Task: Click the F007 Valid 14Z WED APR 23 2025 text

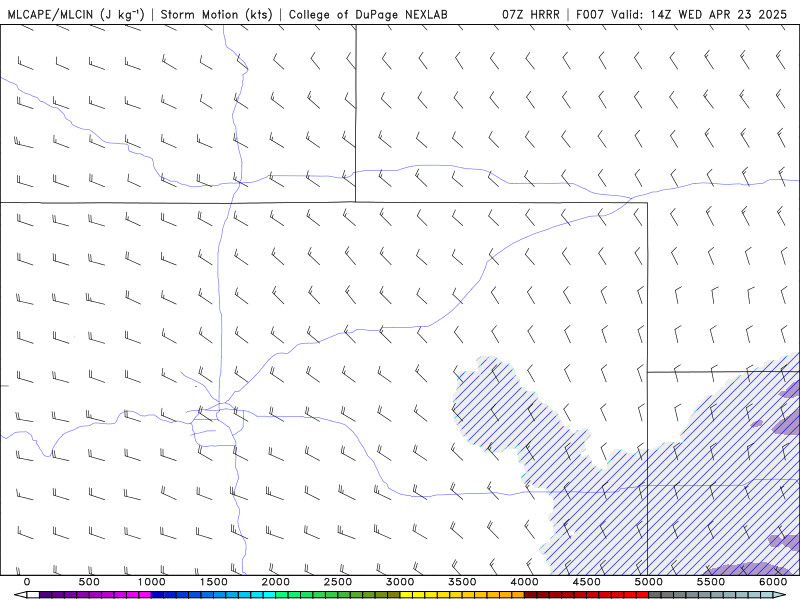Action: click(x=681, y=14)
